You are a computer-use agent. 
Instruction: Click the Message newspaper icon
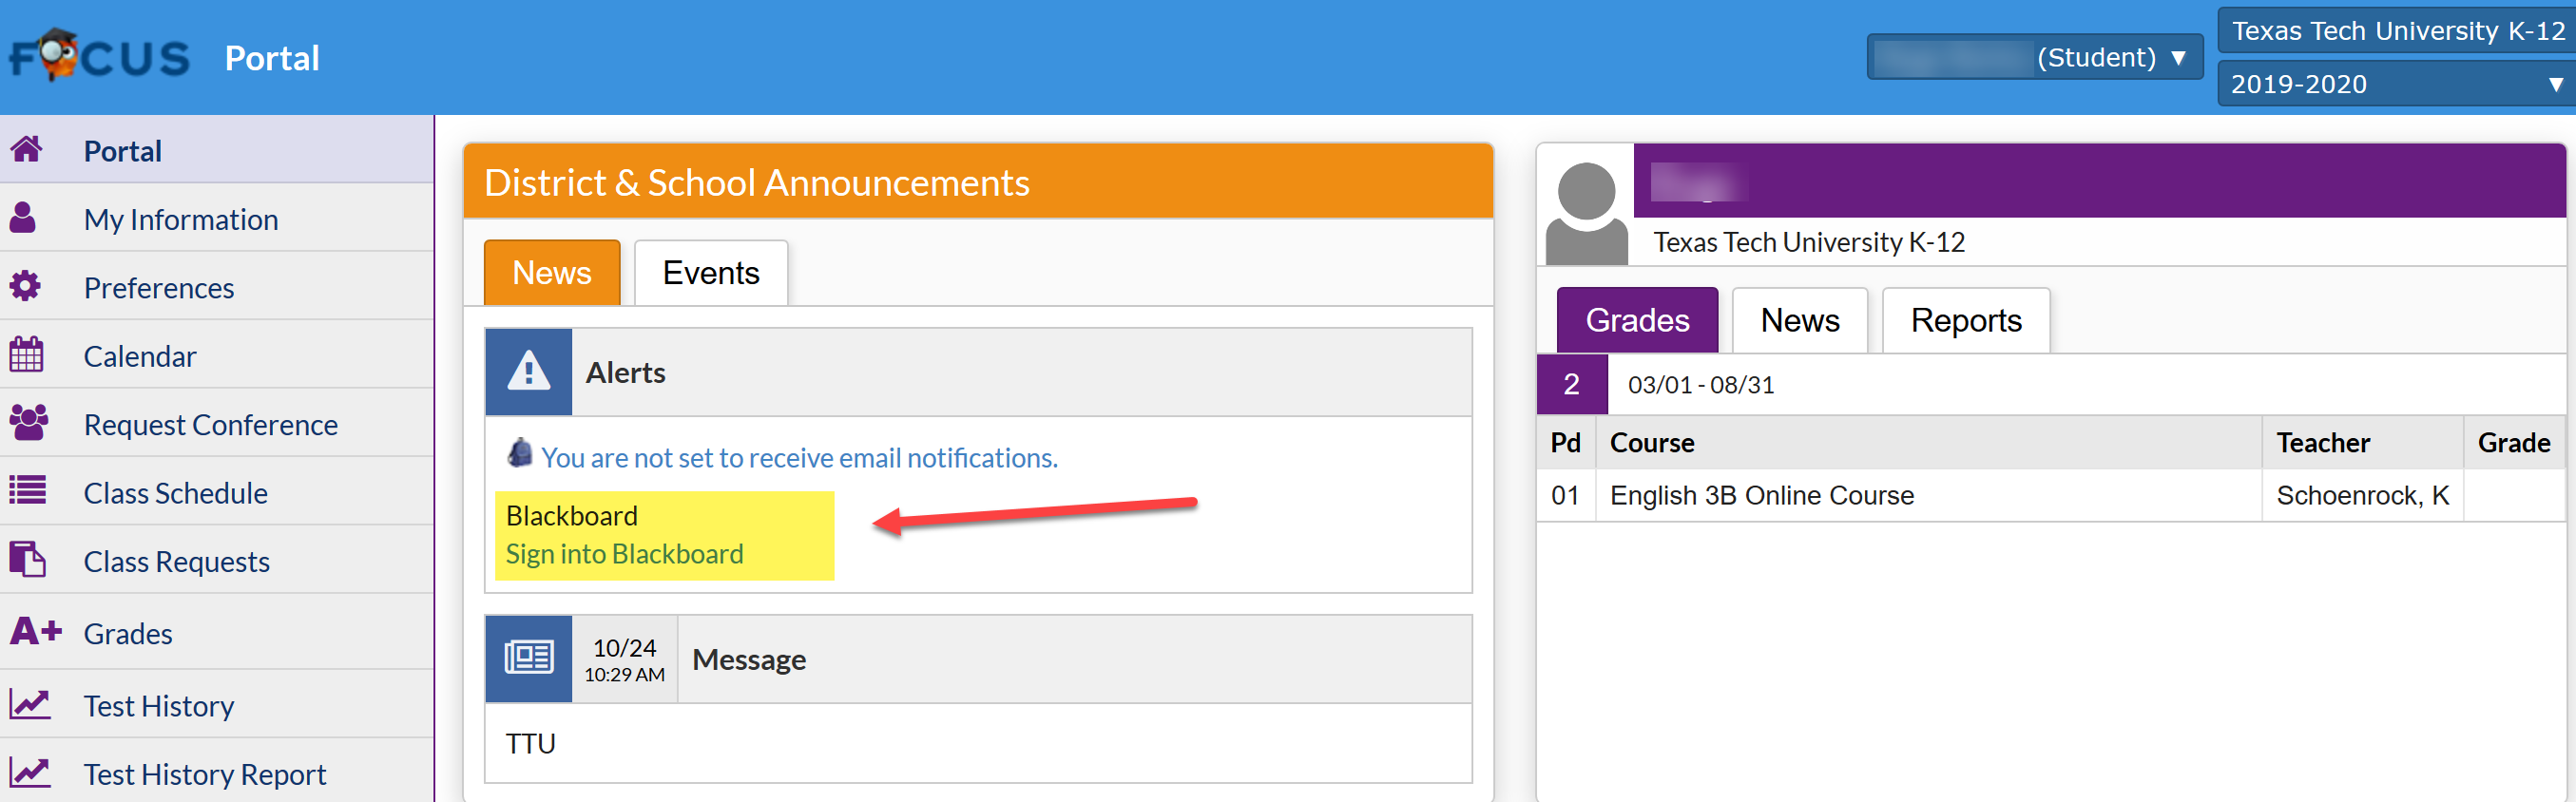pyautogui.click(x=528, y=659)
